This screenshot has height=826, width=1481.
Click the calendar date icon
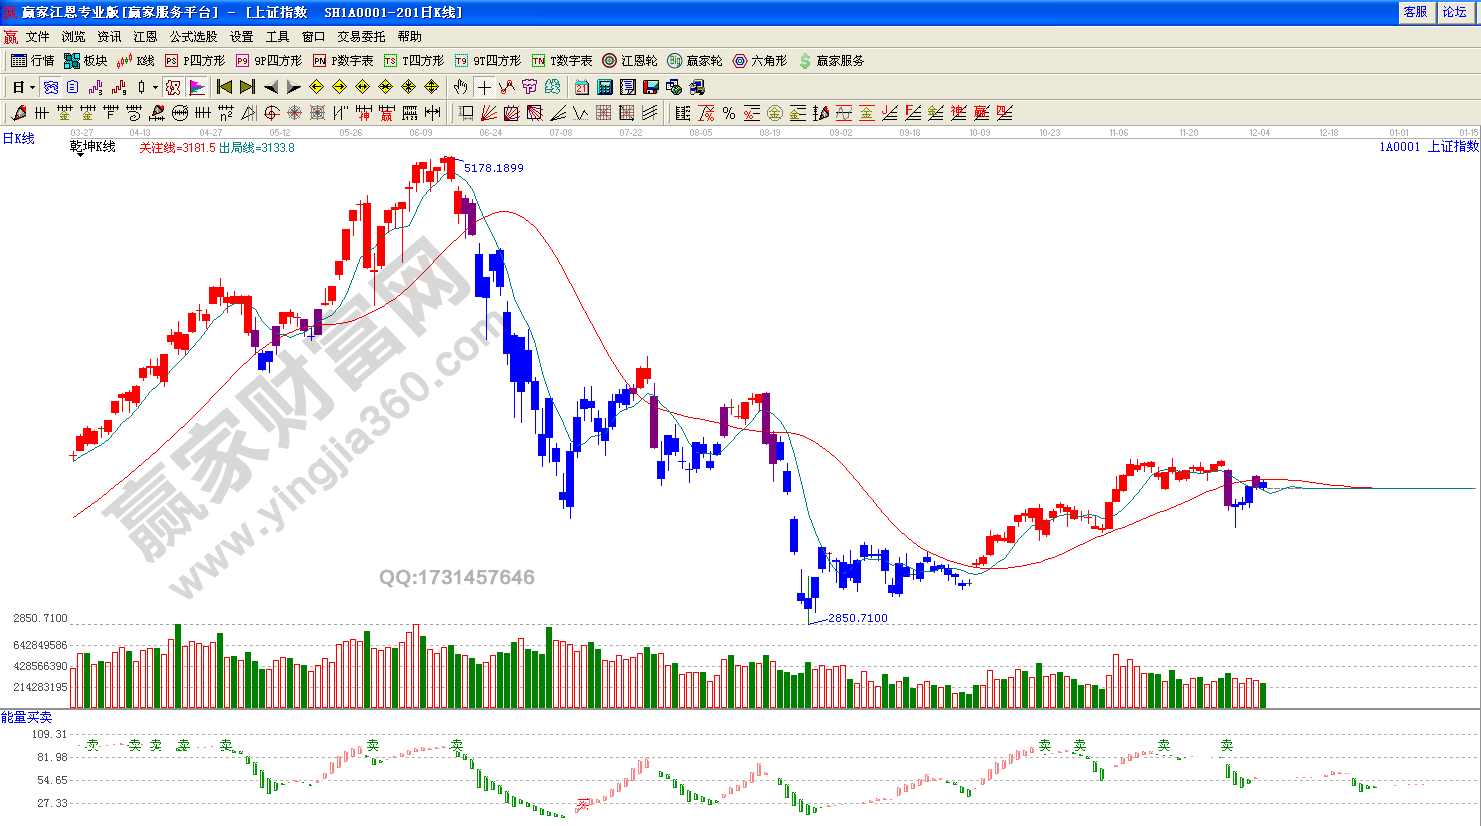582,87
